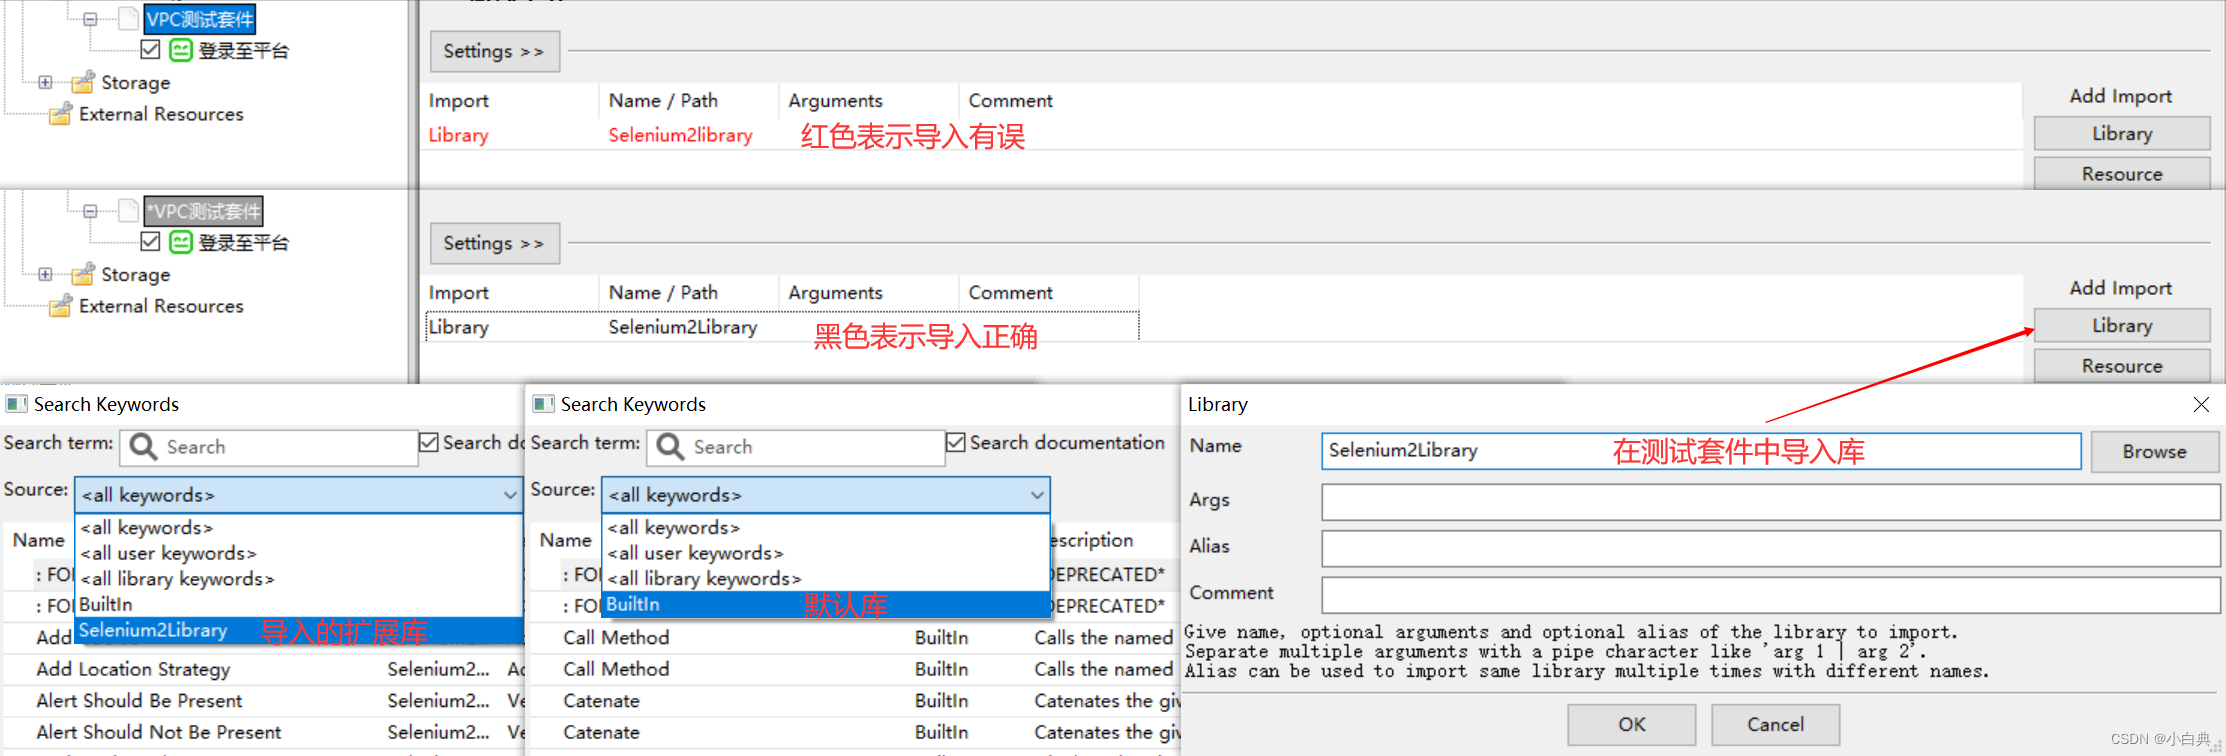Select External Resources label in lower tree
The width and height of the screenshot is (2226, 756).
tap(161, 306)
